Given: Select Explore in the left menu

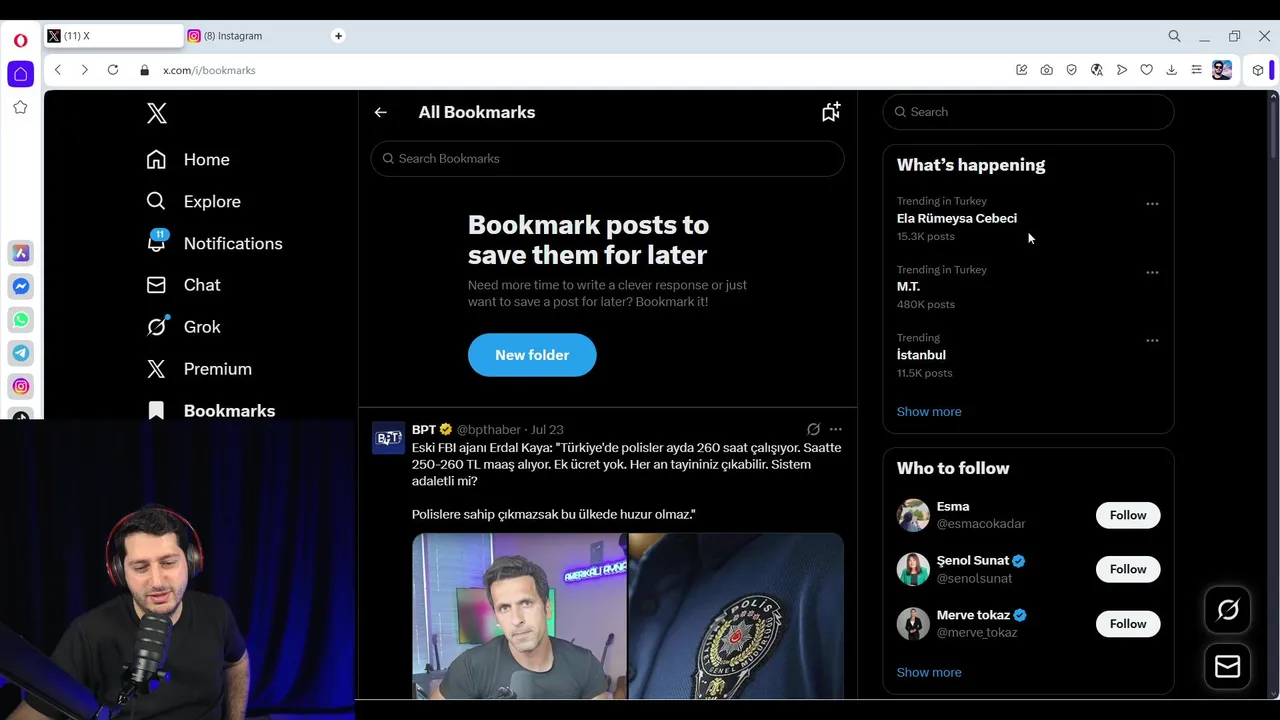Looking at the screenshot, I should [x=211, y=201].
